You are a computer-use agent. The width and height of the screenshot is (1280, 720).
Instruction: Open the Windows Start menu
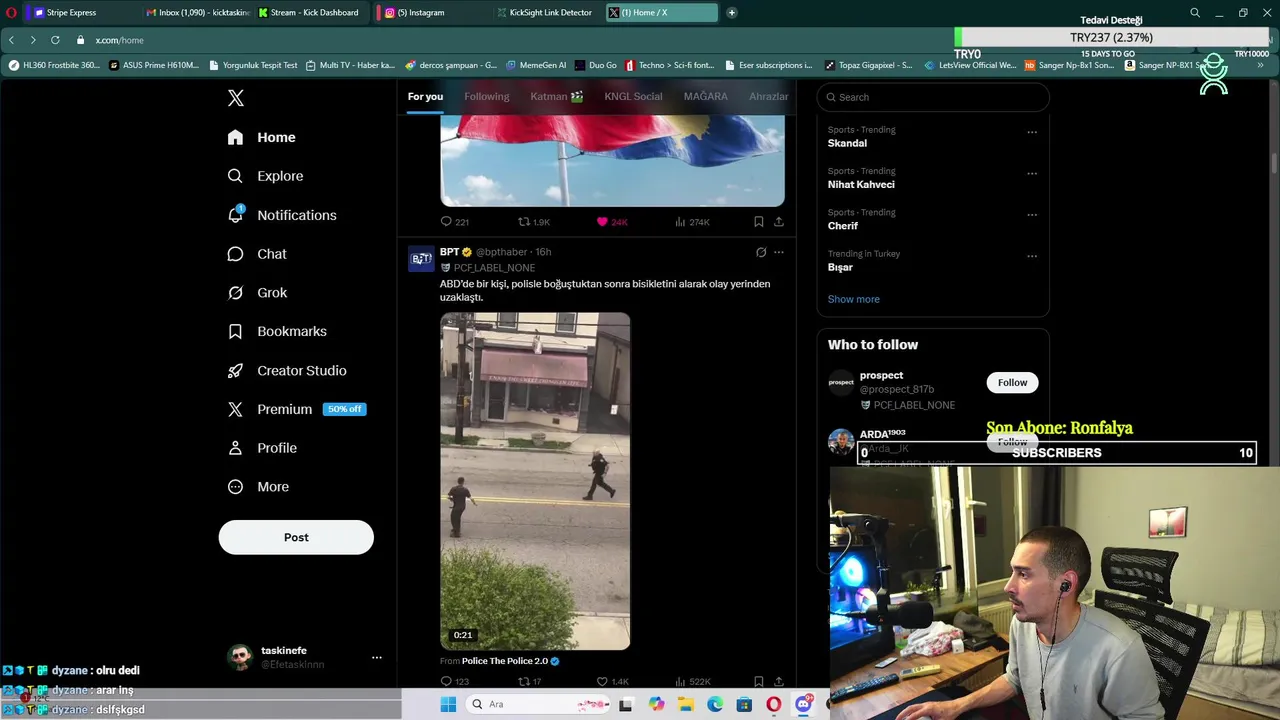pyautogui.click(x=448, y=704)
